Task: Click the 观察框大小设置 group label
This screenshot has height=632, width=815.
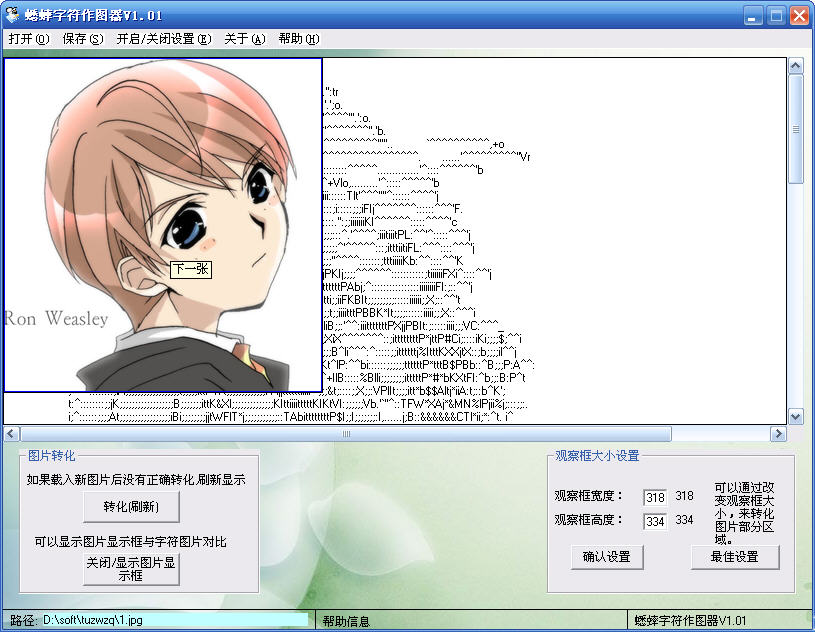Action: tap(597, 456)
